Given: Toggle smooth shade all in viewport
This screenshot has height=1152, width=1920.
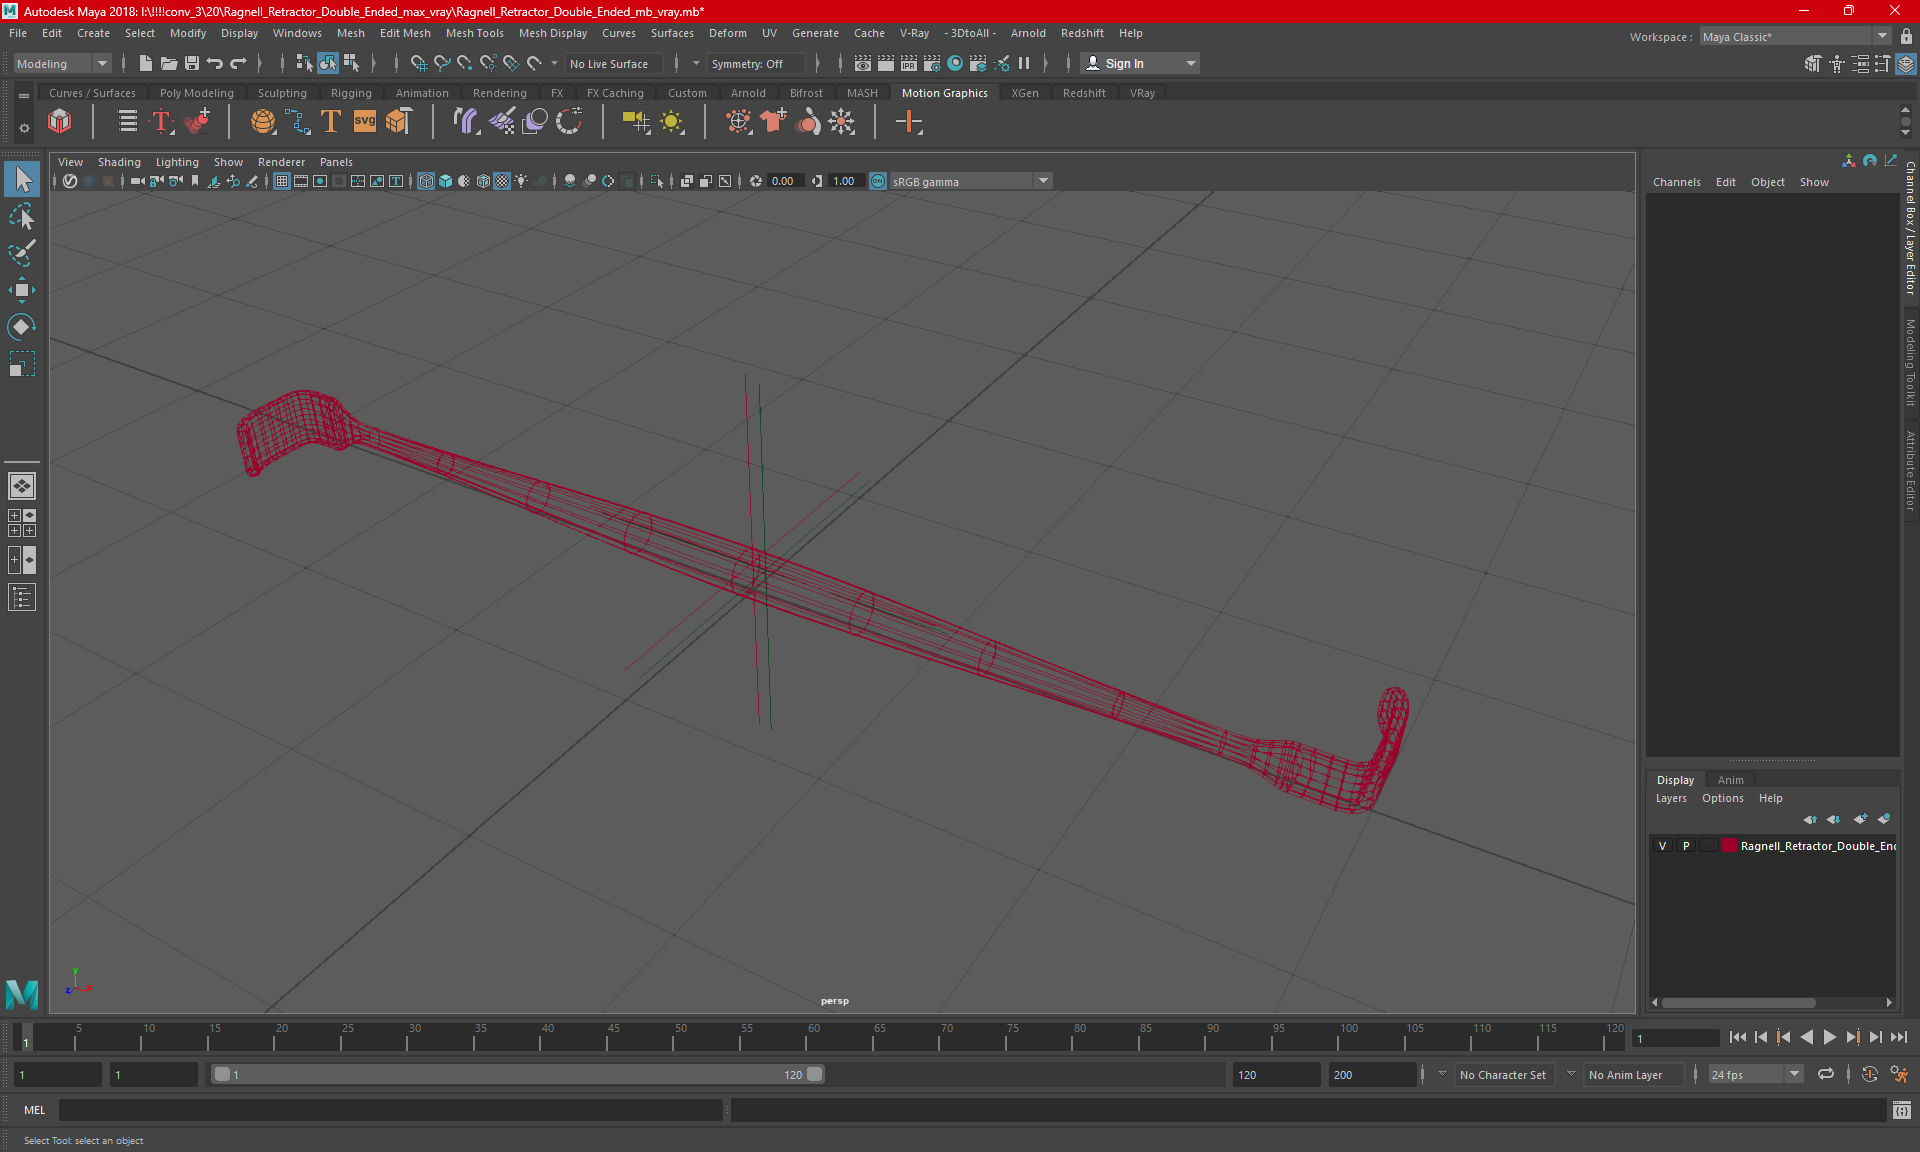Looking at the screenshot, I should tap(446, 181).
